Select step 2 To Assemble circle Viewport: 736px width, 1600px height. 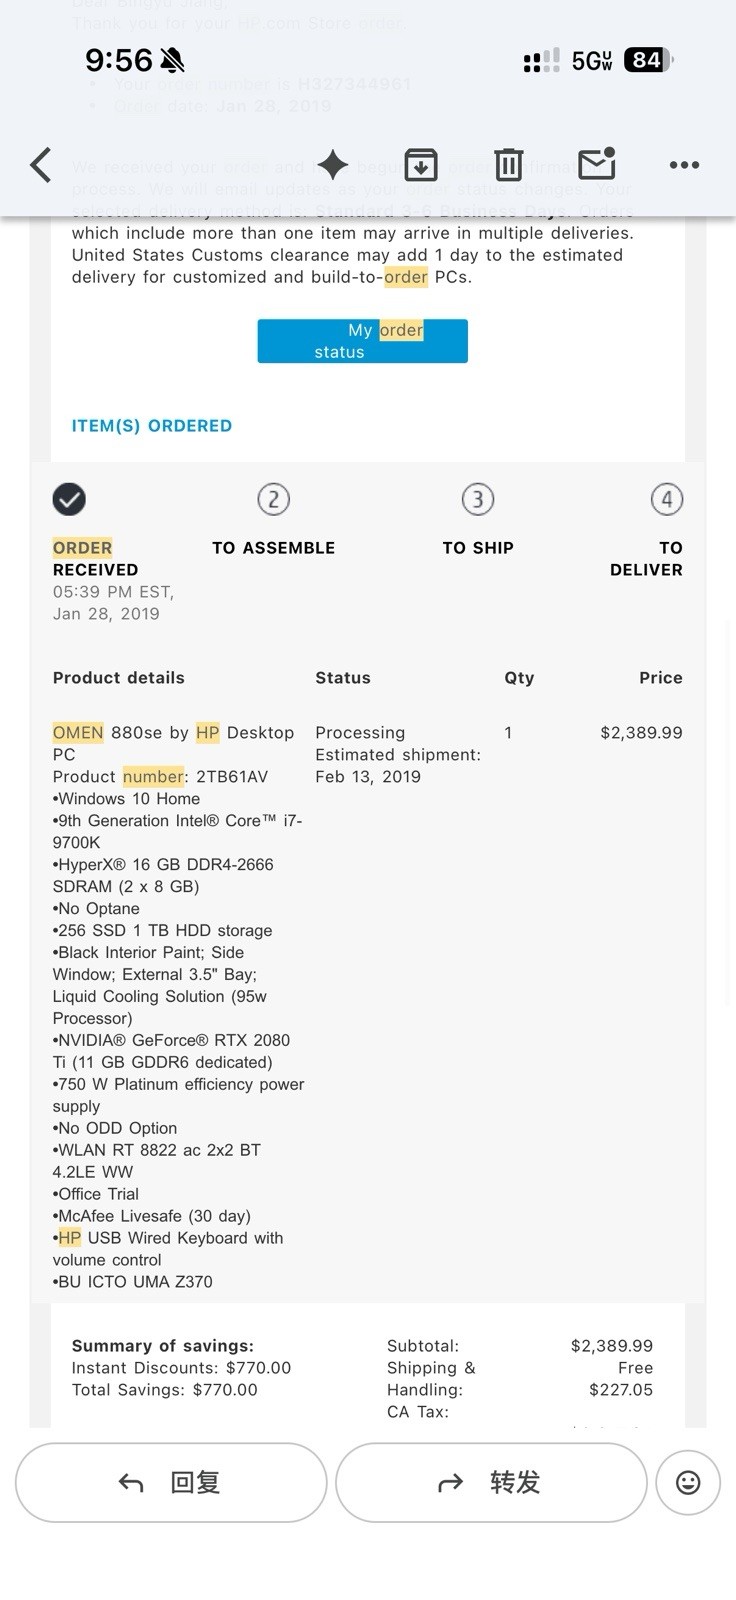point(273,499)
